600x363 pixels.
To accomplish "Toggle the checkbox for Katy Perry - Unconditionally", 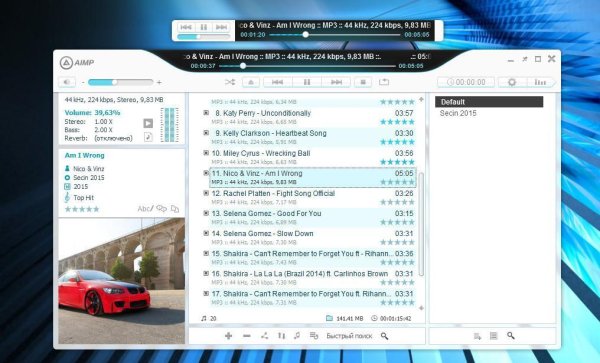I will (x=206, y=113).
